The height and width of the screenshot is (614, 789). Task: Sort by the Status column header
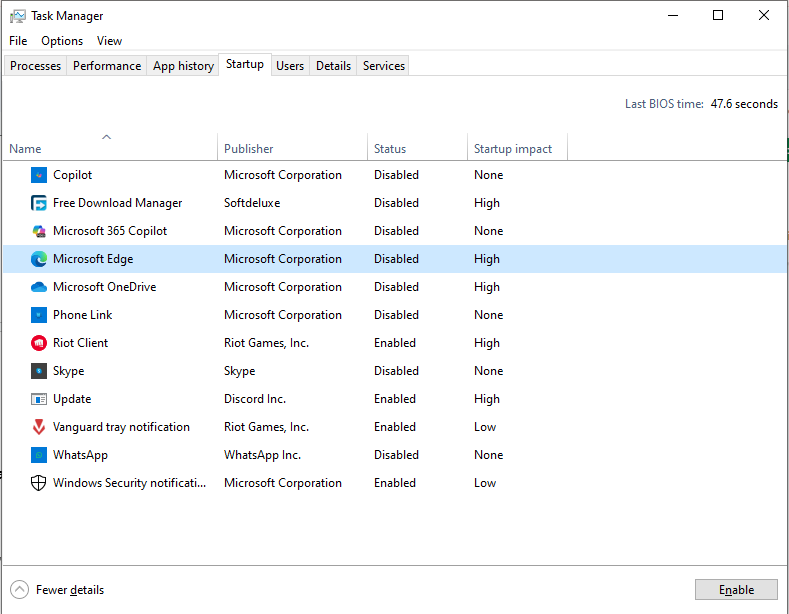click(418, 149)
